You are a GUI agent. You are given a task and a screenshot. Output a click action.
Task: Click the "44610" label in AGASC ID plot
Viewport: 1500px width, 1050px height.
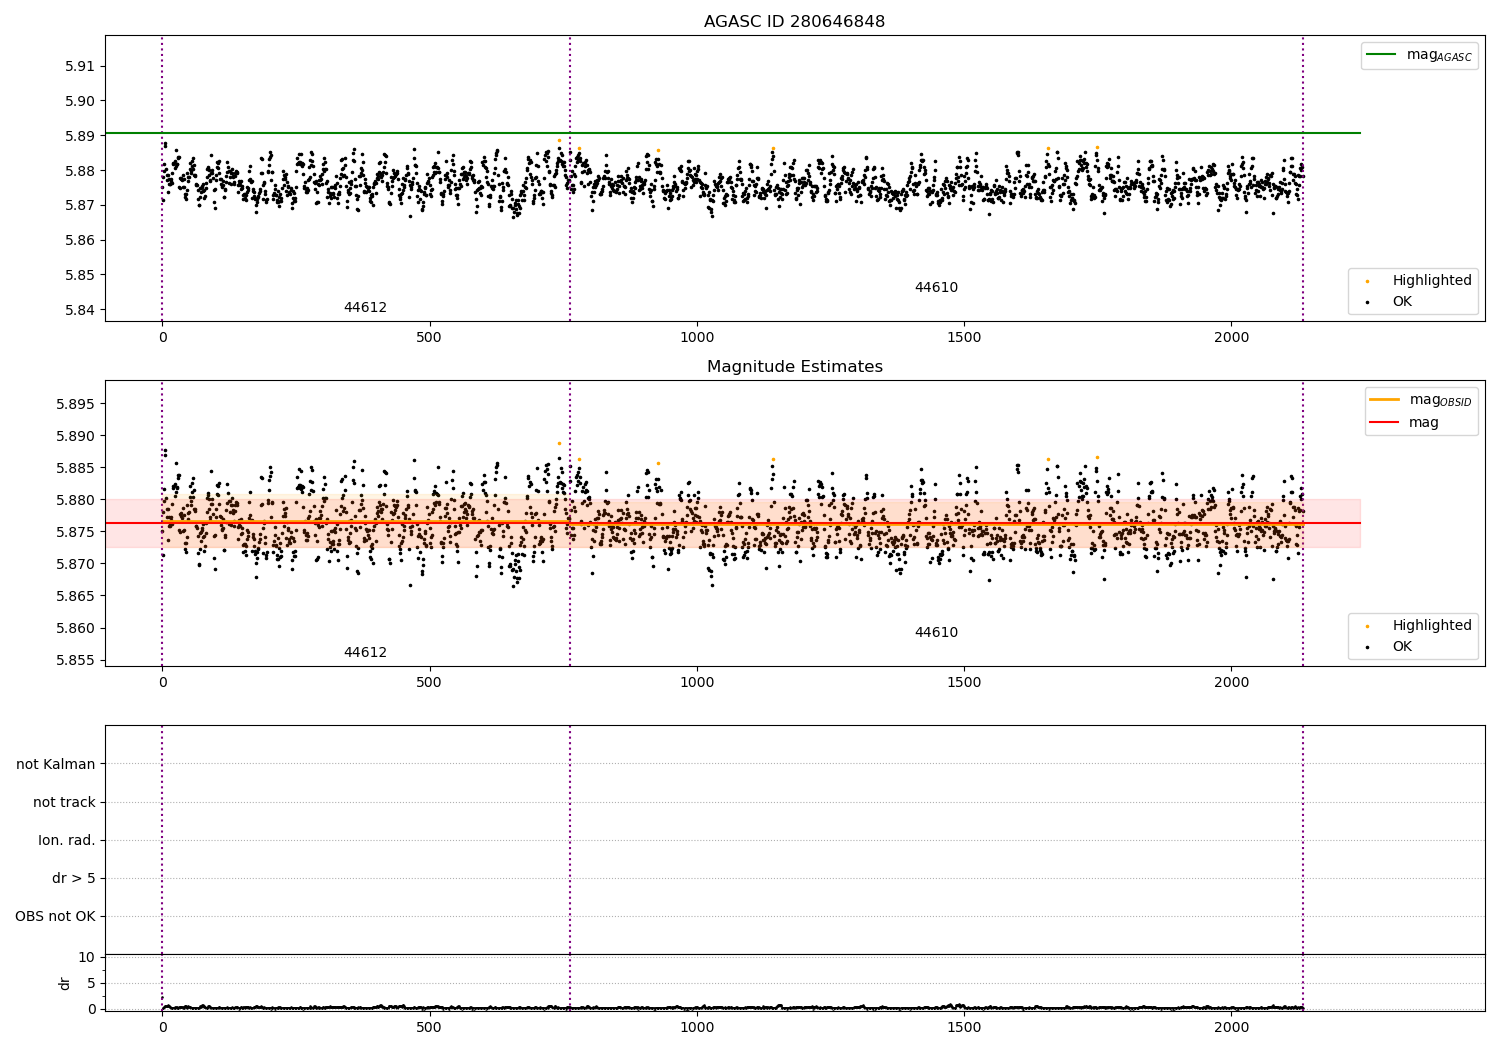pyautogui.click(x=936, y=287)
